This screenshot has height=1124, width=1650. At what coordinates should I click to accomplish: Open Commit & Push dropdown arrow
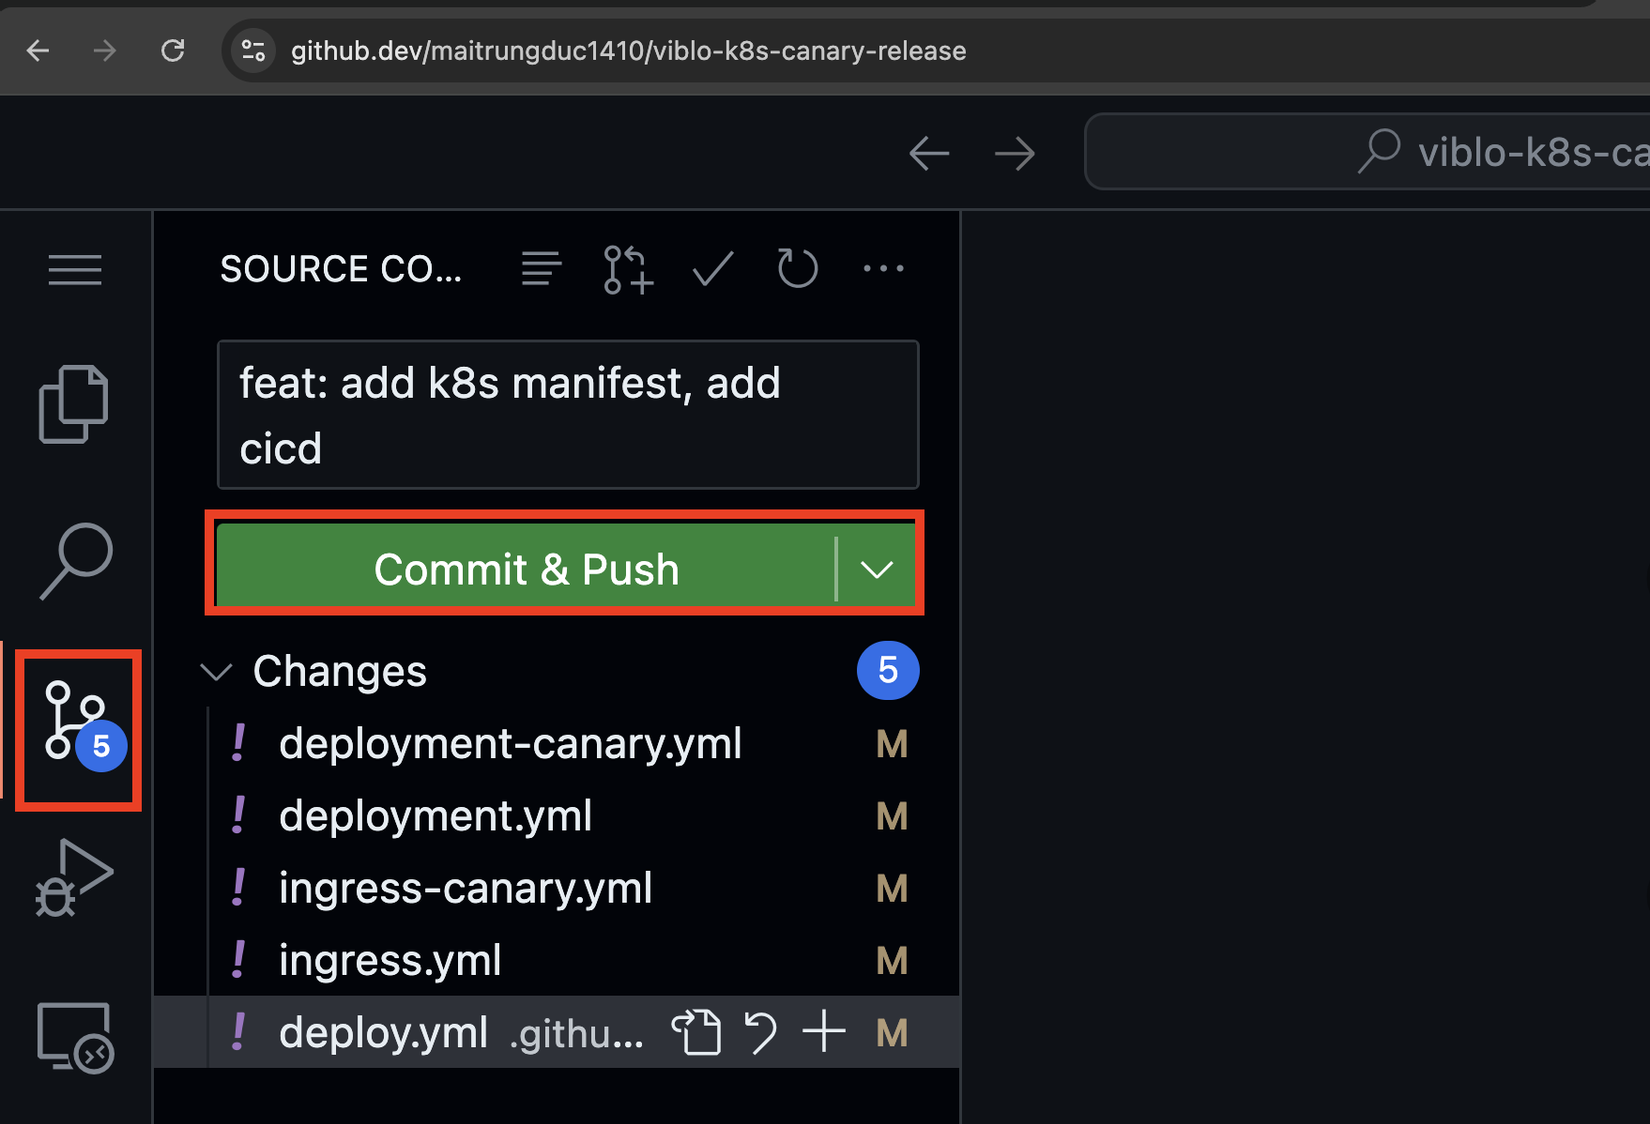pyautogui.click(x=877, y=570)
